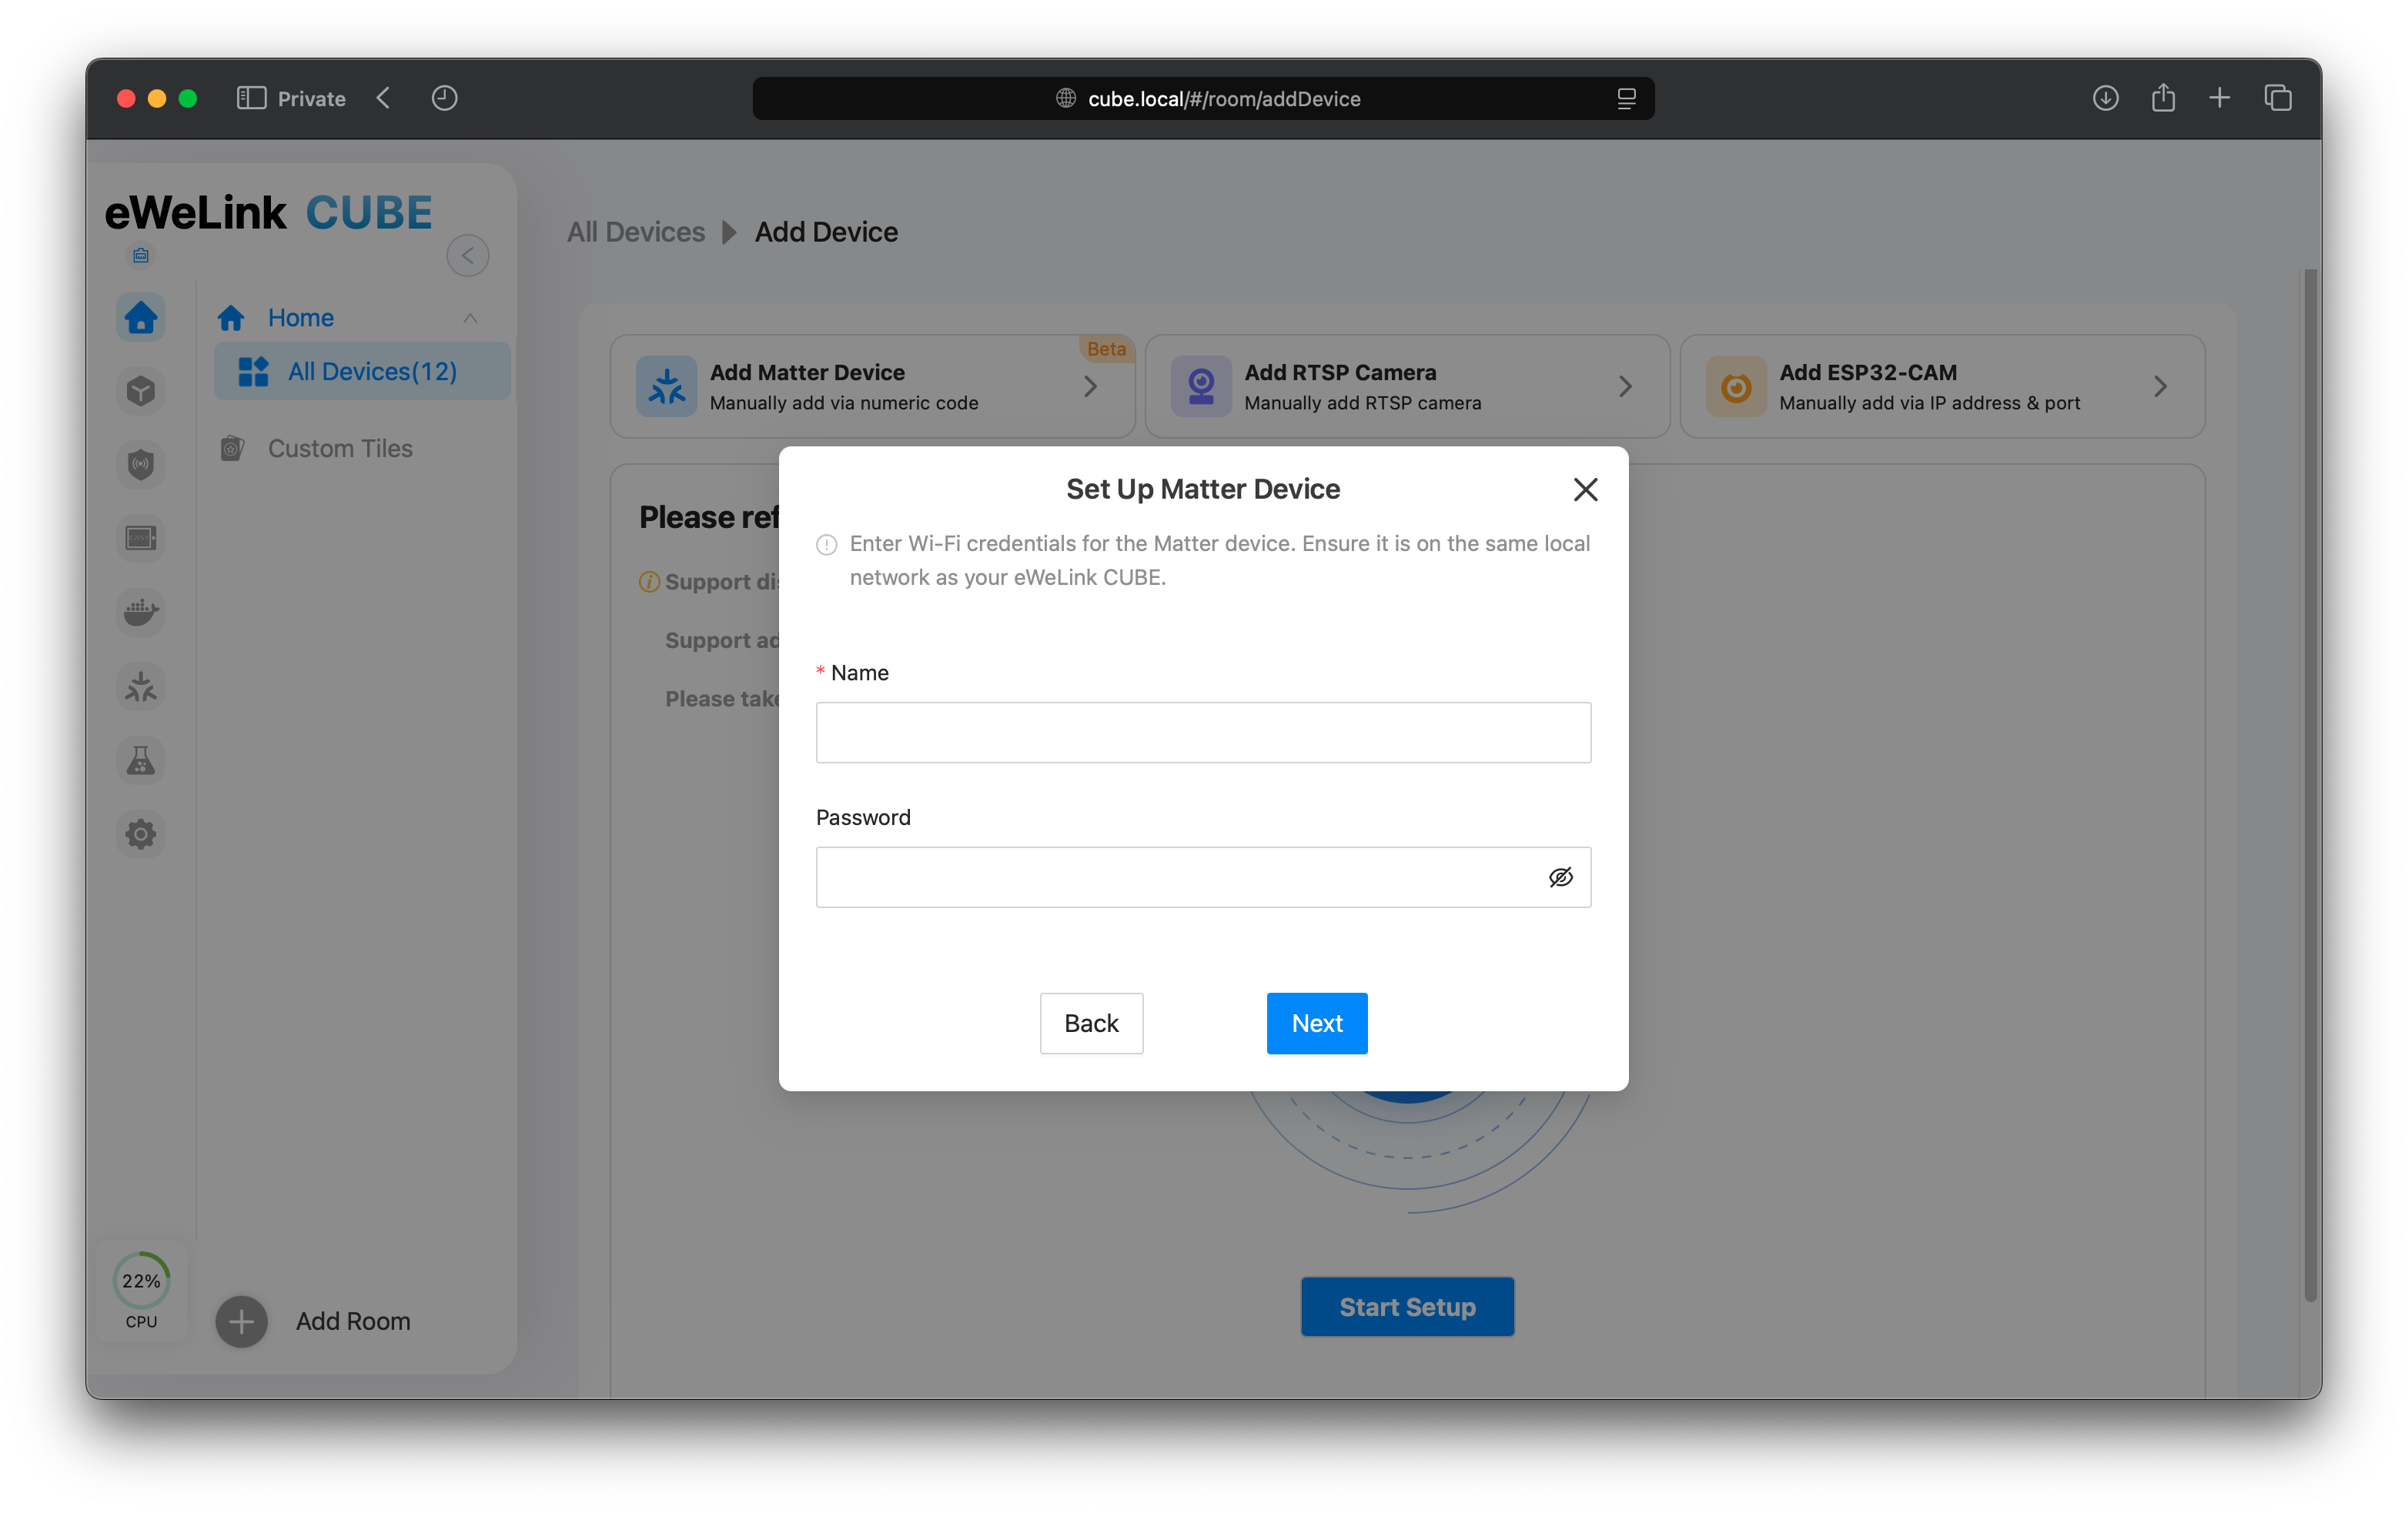Click the Back button in dialog
The image size is (2408, 1513).
coord(1091,1023)
